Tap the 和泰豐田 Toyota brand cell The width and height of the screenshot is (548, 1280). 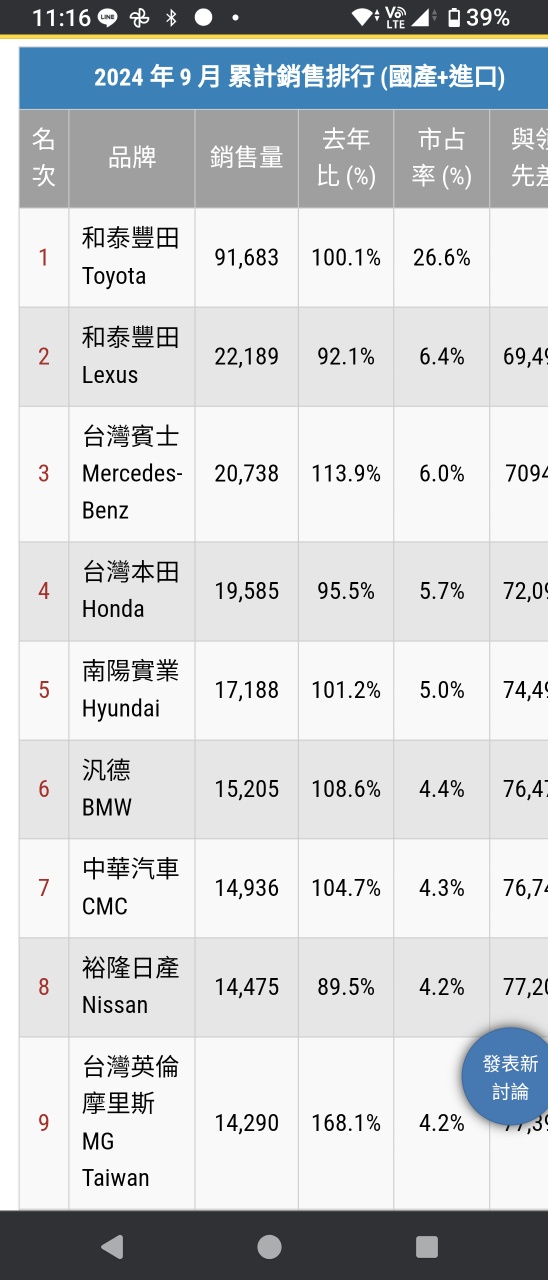point(132,257)
